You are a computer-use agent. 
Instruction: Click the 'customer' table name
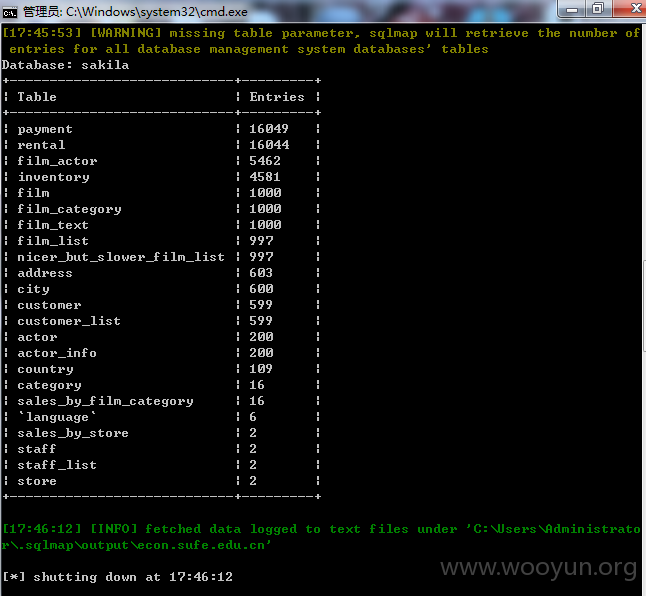(49, 305)
